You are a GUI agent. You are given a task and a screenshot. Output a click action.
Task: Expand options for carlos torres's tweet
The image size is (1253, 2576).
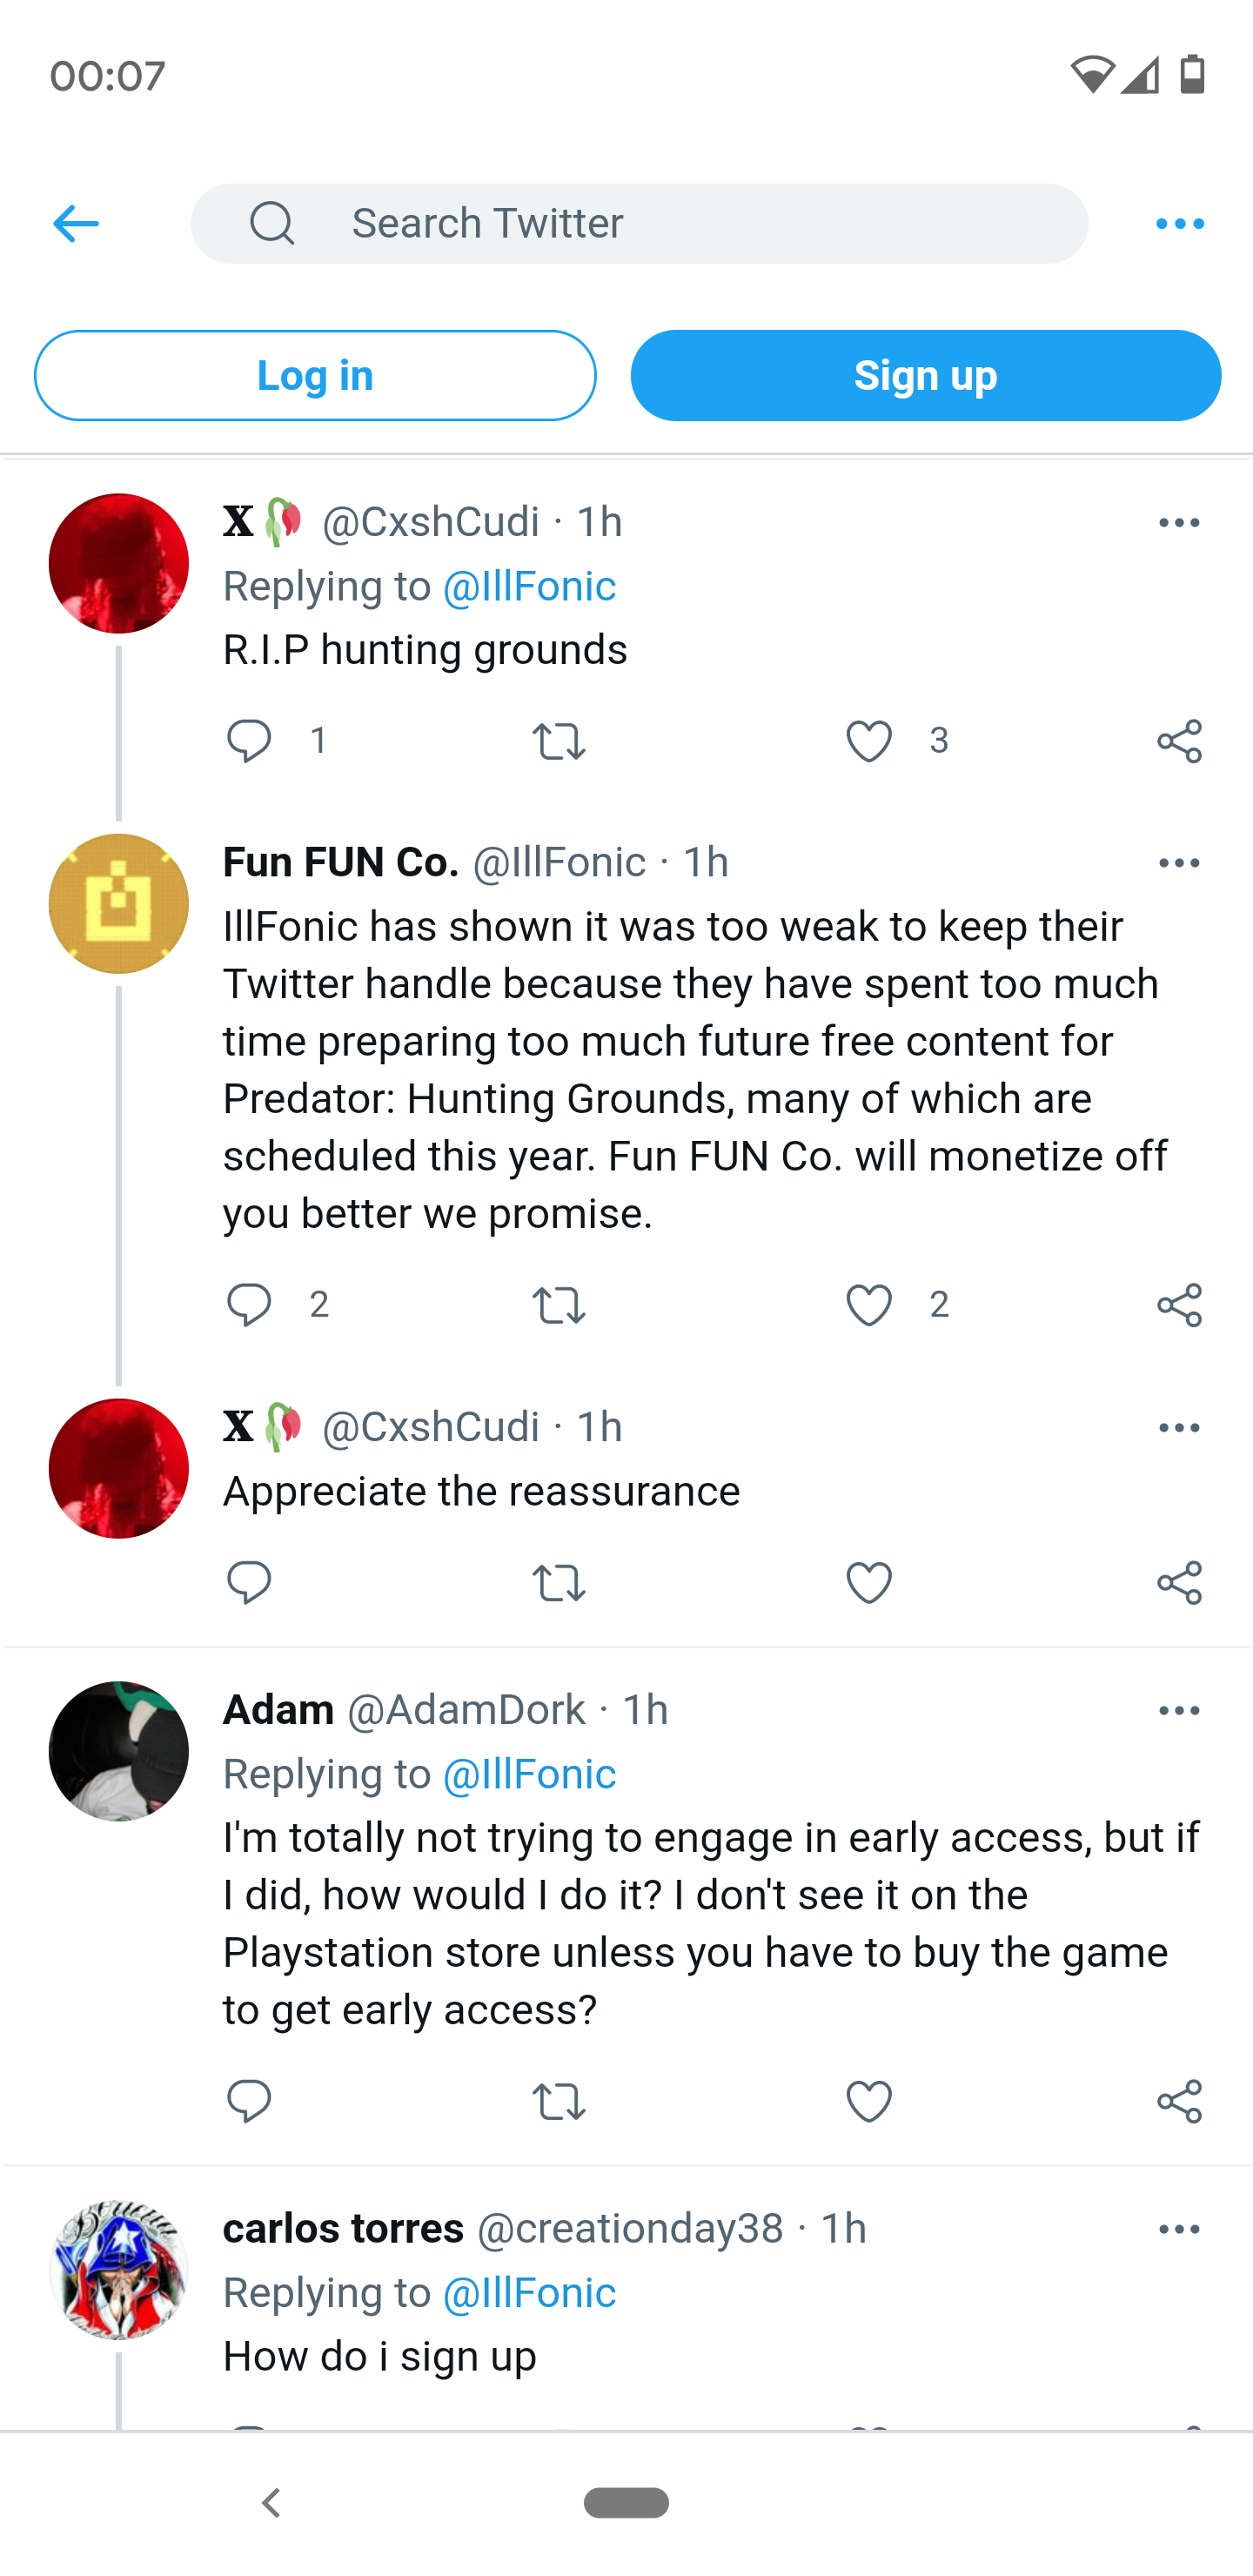click(x=1179, y=2229)
